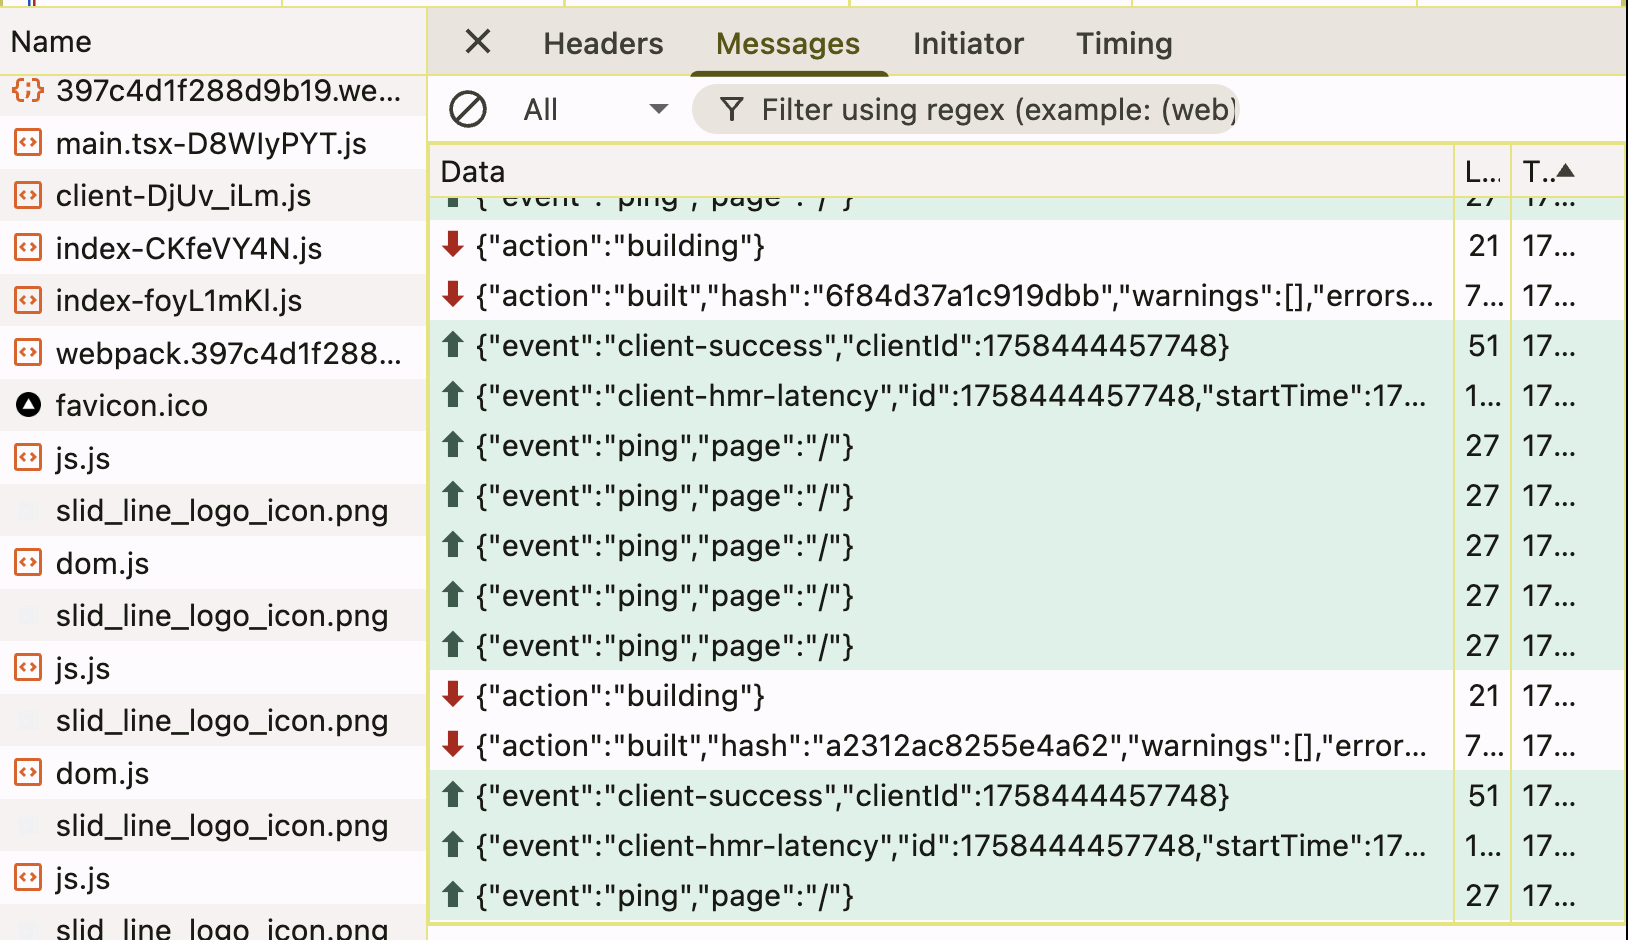Image resolution: width=1628 pixels, height=940 pixels.
Task: Select the WebSocket request 397c4d1f288d9b19
Action: [x=228, y=91]
